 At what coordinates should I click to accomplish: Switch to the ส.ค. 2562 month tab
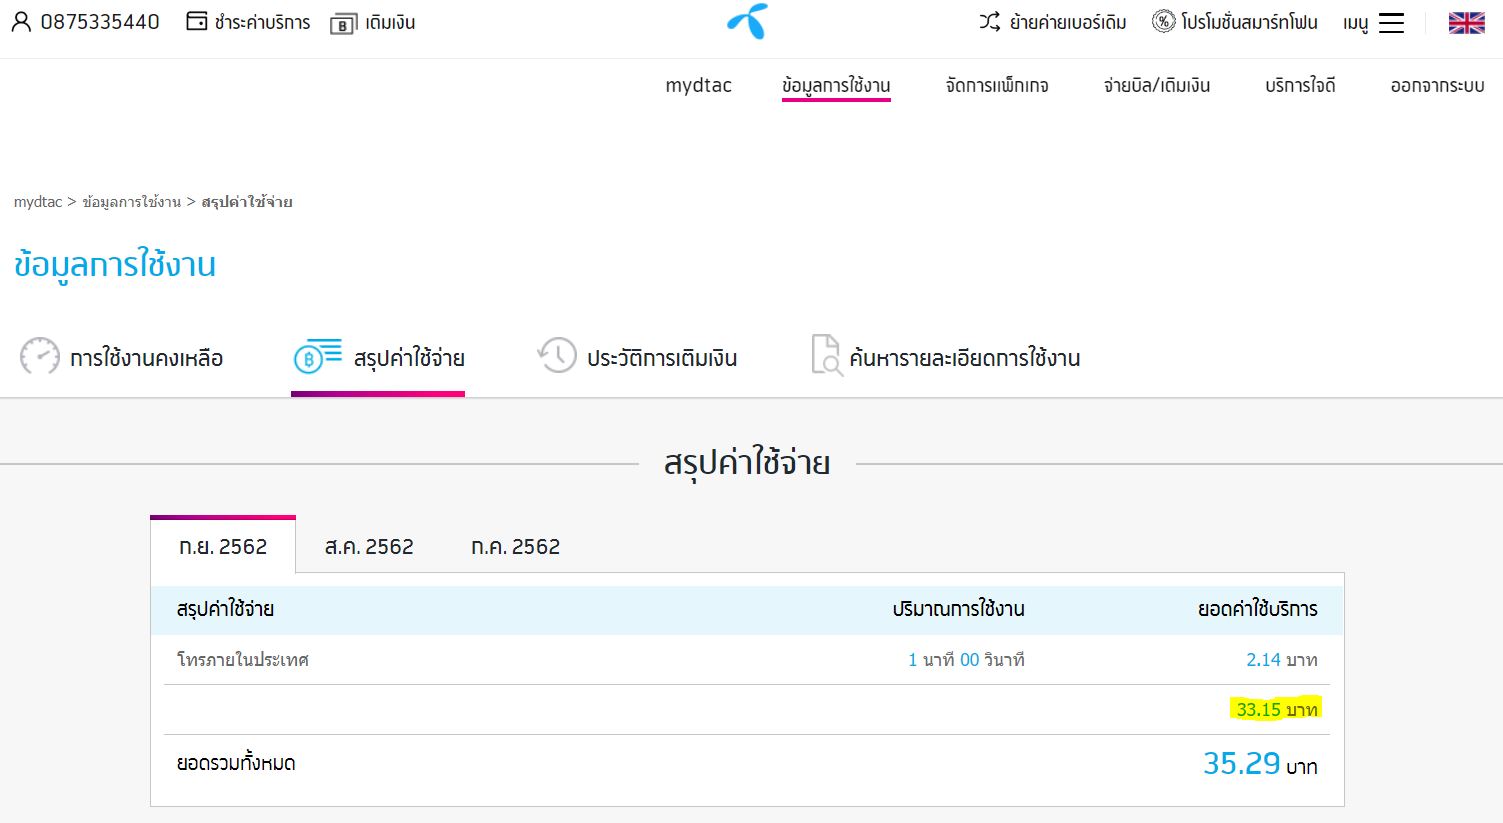[x=369, y=546]
